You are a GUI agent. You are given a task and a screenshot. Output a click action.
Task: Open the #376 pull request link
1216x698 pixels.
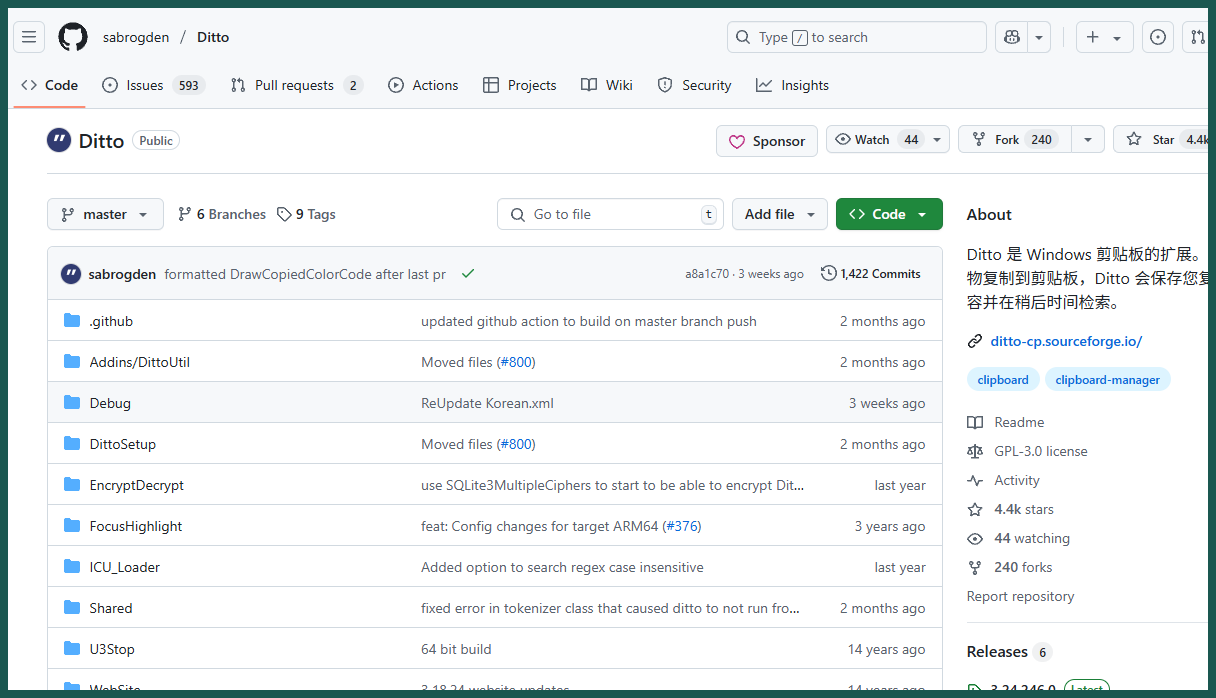682,526
